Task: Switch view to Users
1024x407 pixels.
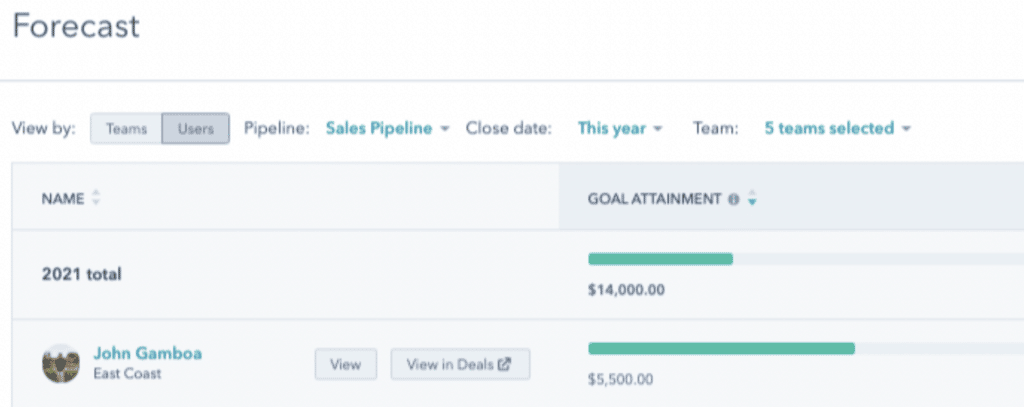Action: 195,129
